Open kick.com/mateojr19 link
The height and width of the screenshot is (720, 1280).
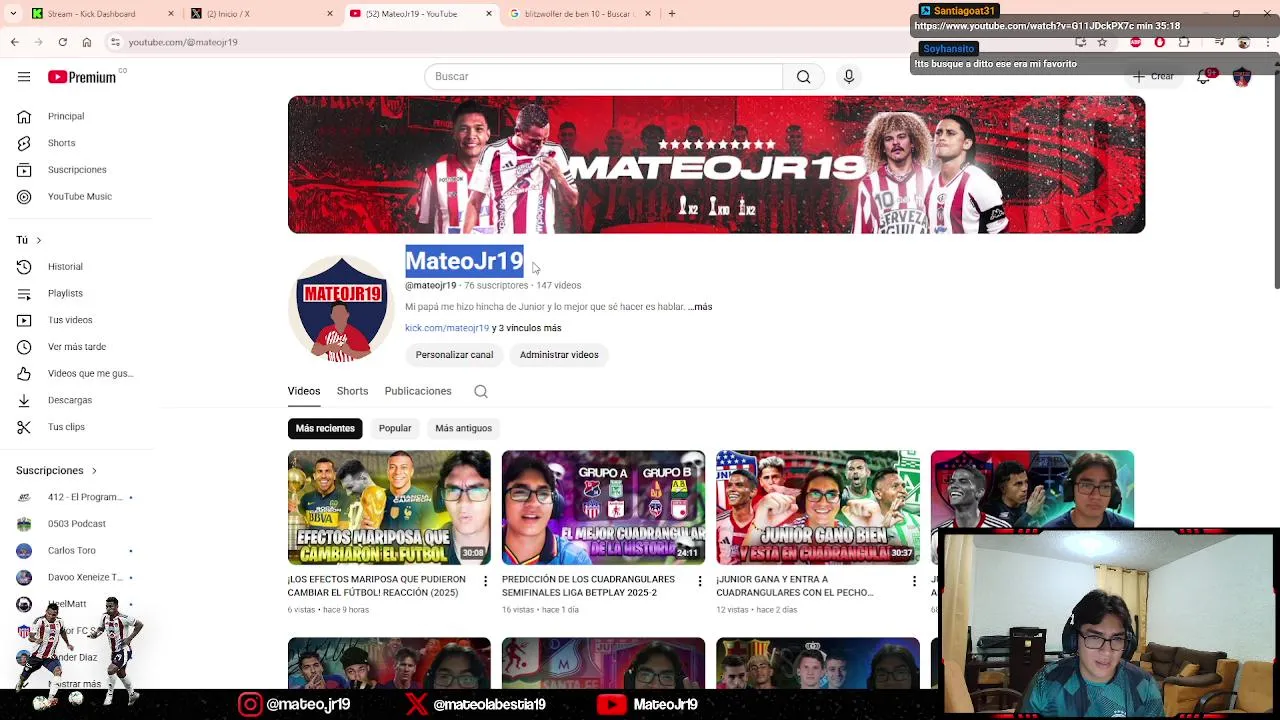point(447,328)
